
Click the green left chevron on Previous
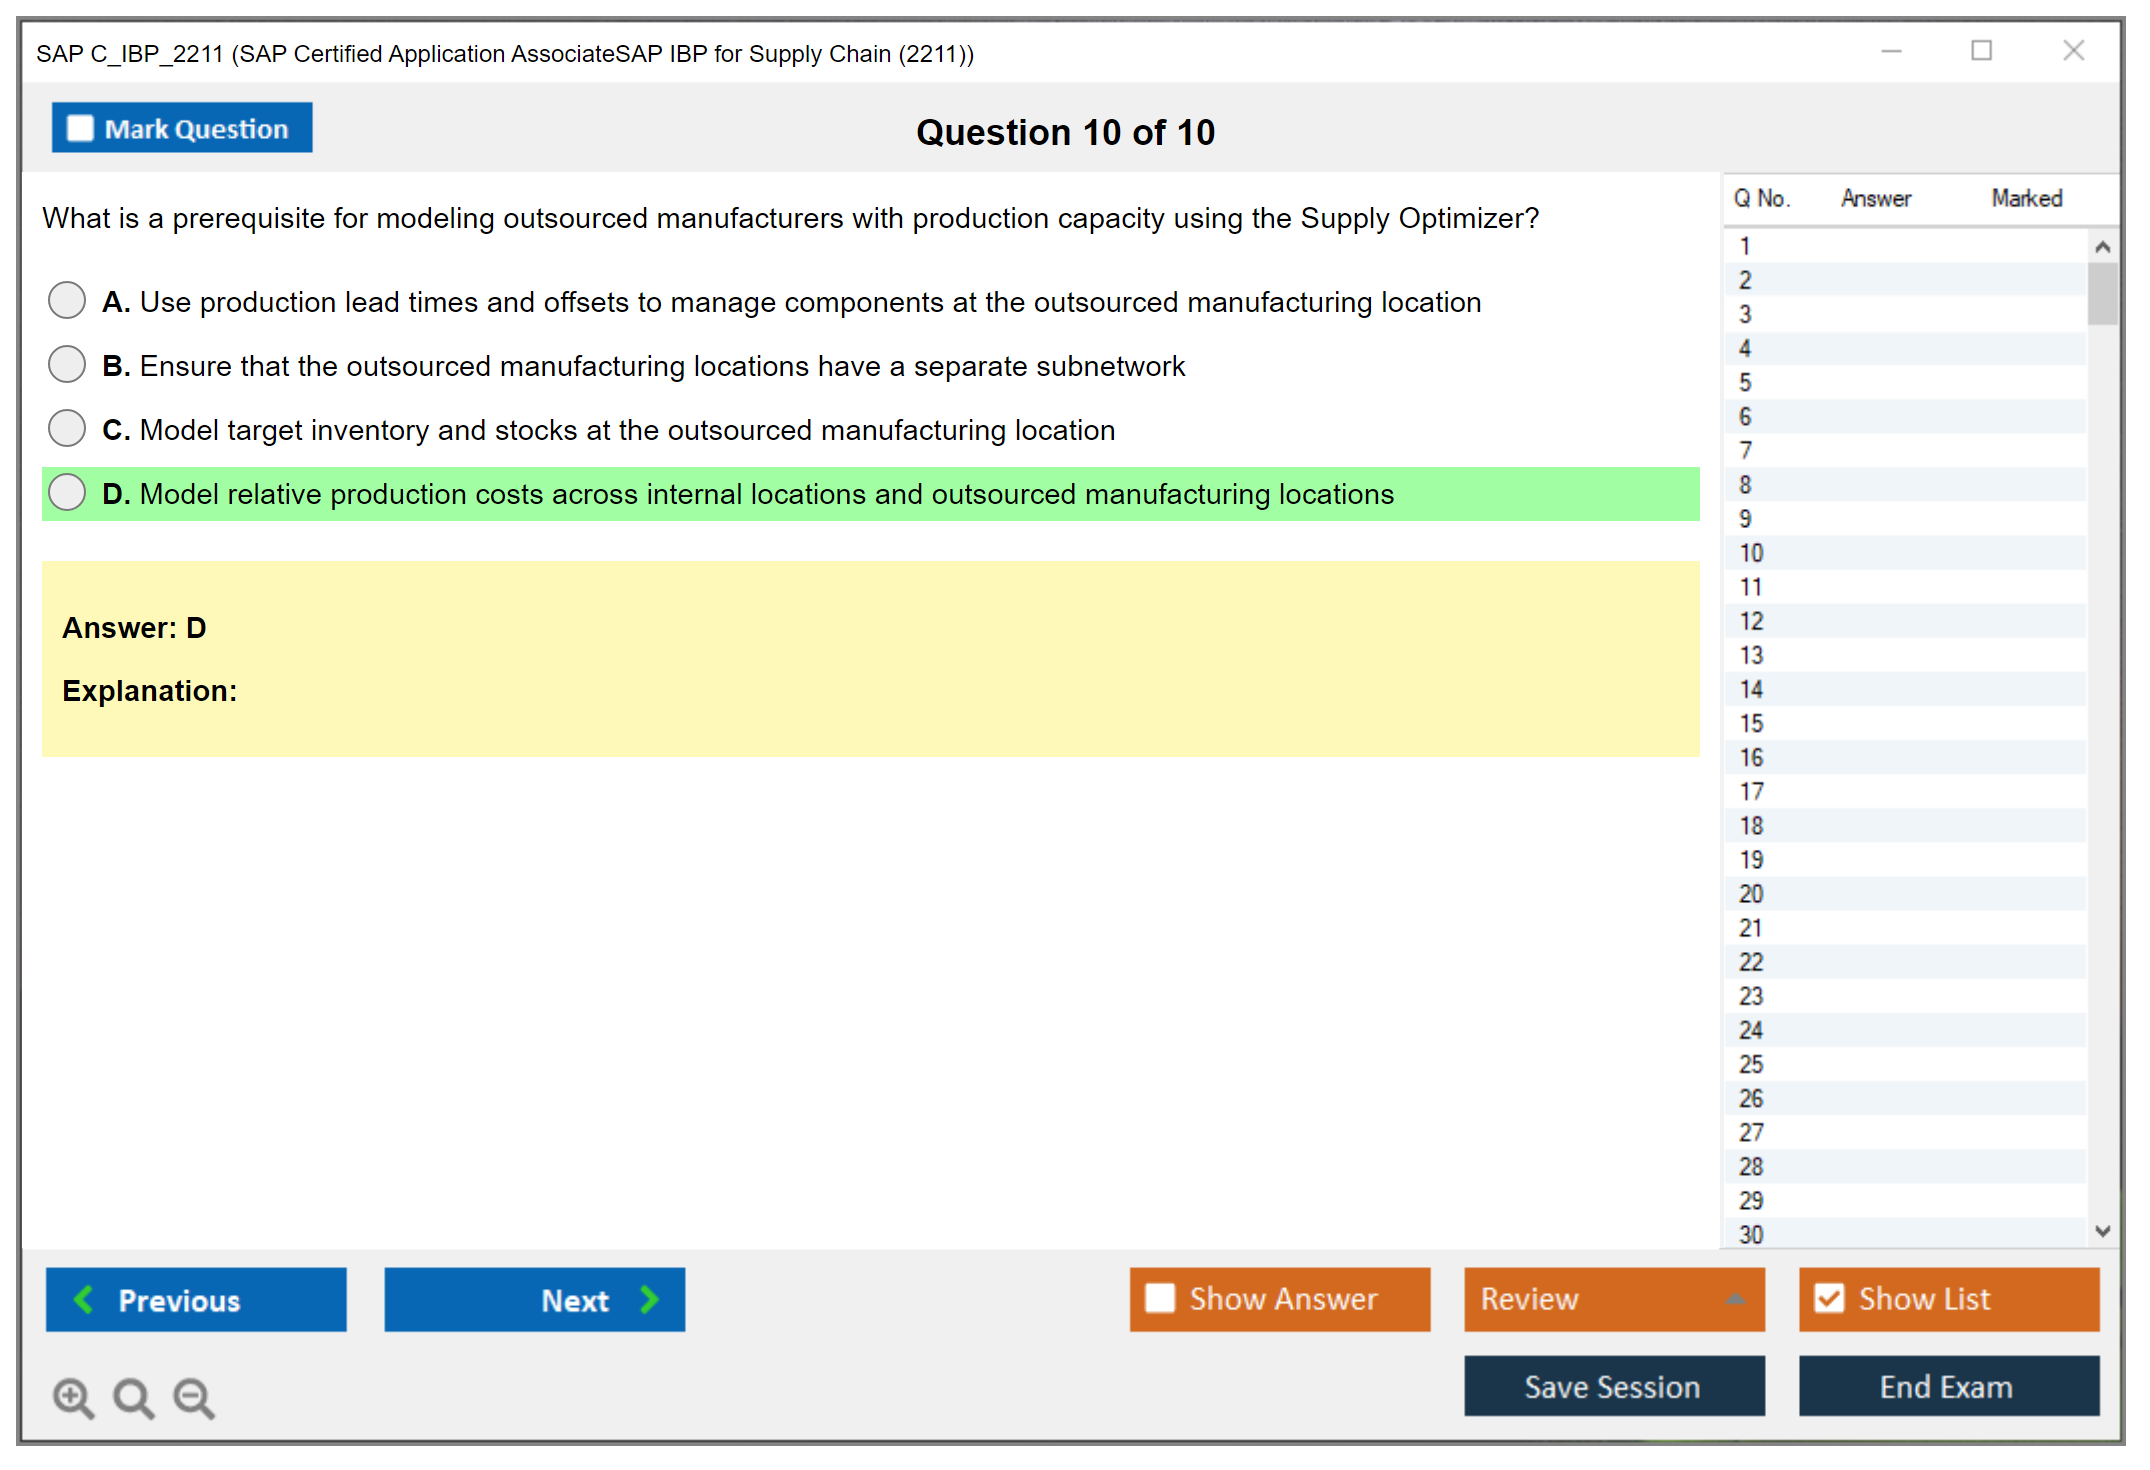pyautogui.click(x=84, y=1299)
